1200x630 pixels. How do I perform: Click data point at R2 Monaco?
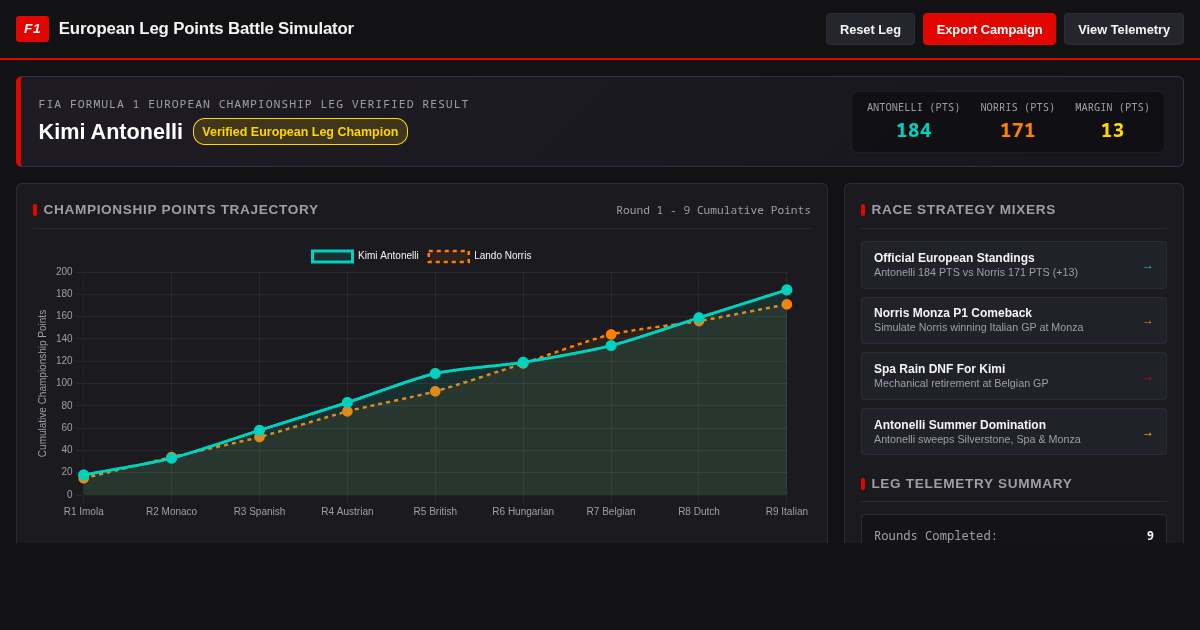[x=171, y=457]
